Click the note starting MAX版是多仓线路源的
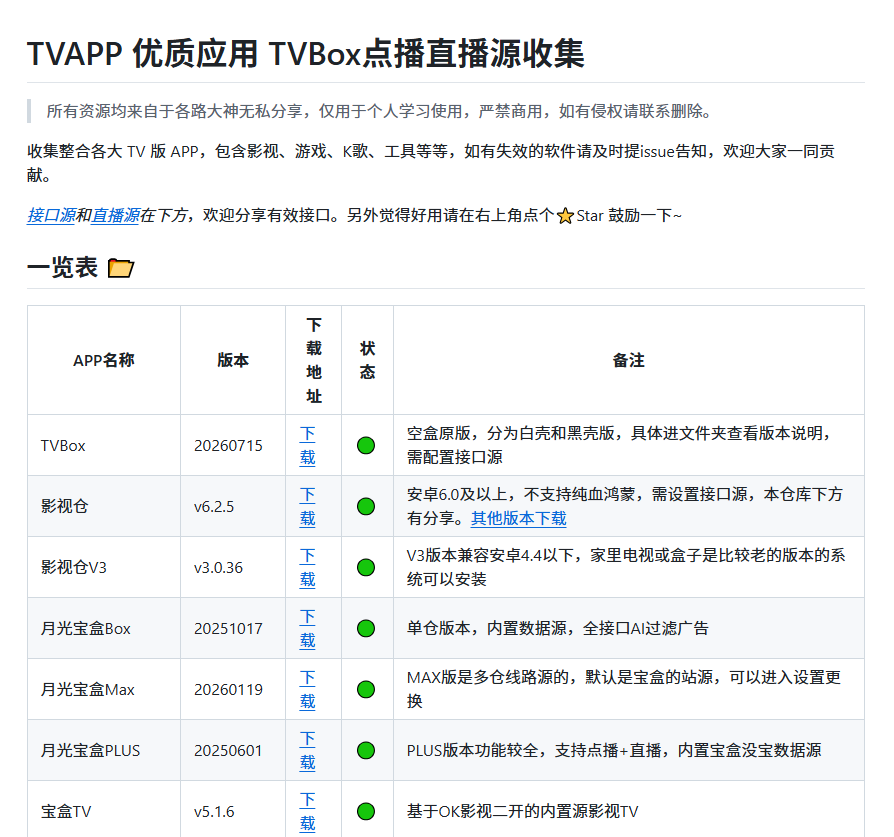Viewport: 894px width, 837px height. [623, 689]
